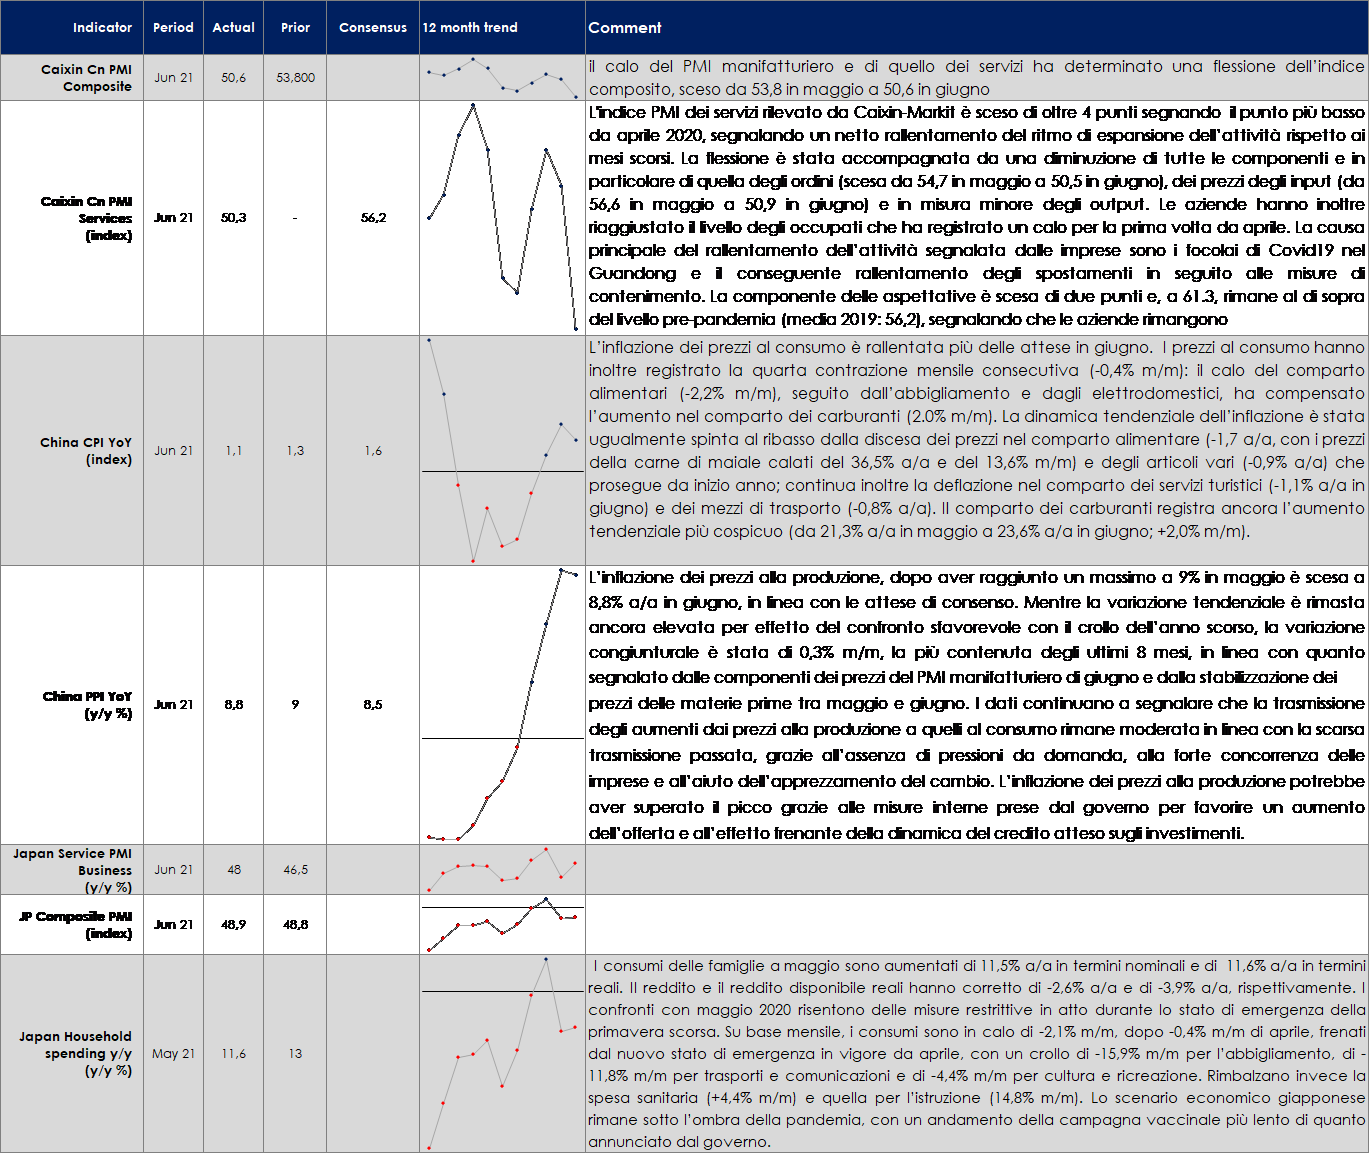Screen dimensions: 1370x1154
Task: Click the Actual column header
Action: (233, 27)
